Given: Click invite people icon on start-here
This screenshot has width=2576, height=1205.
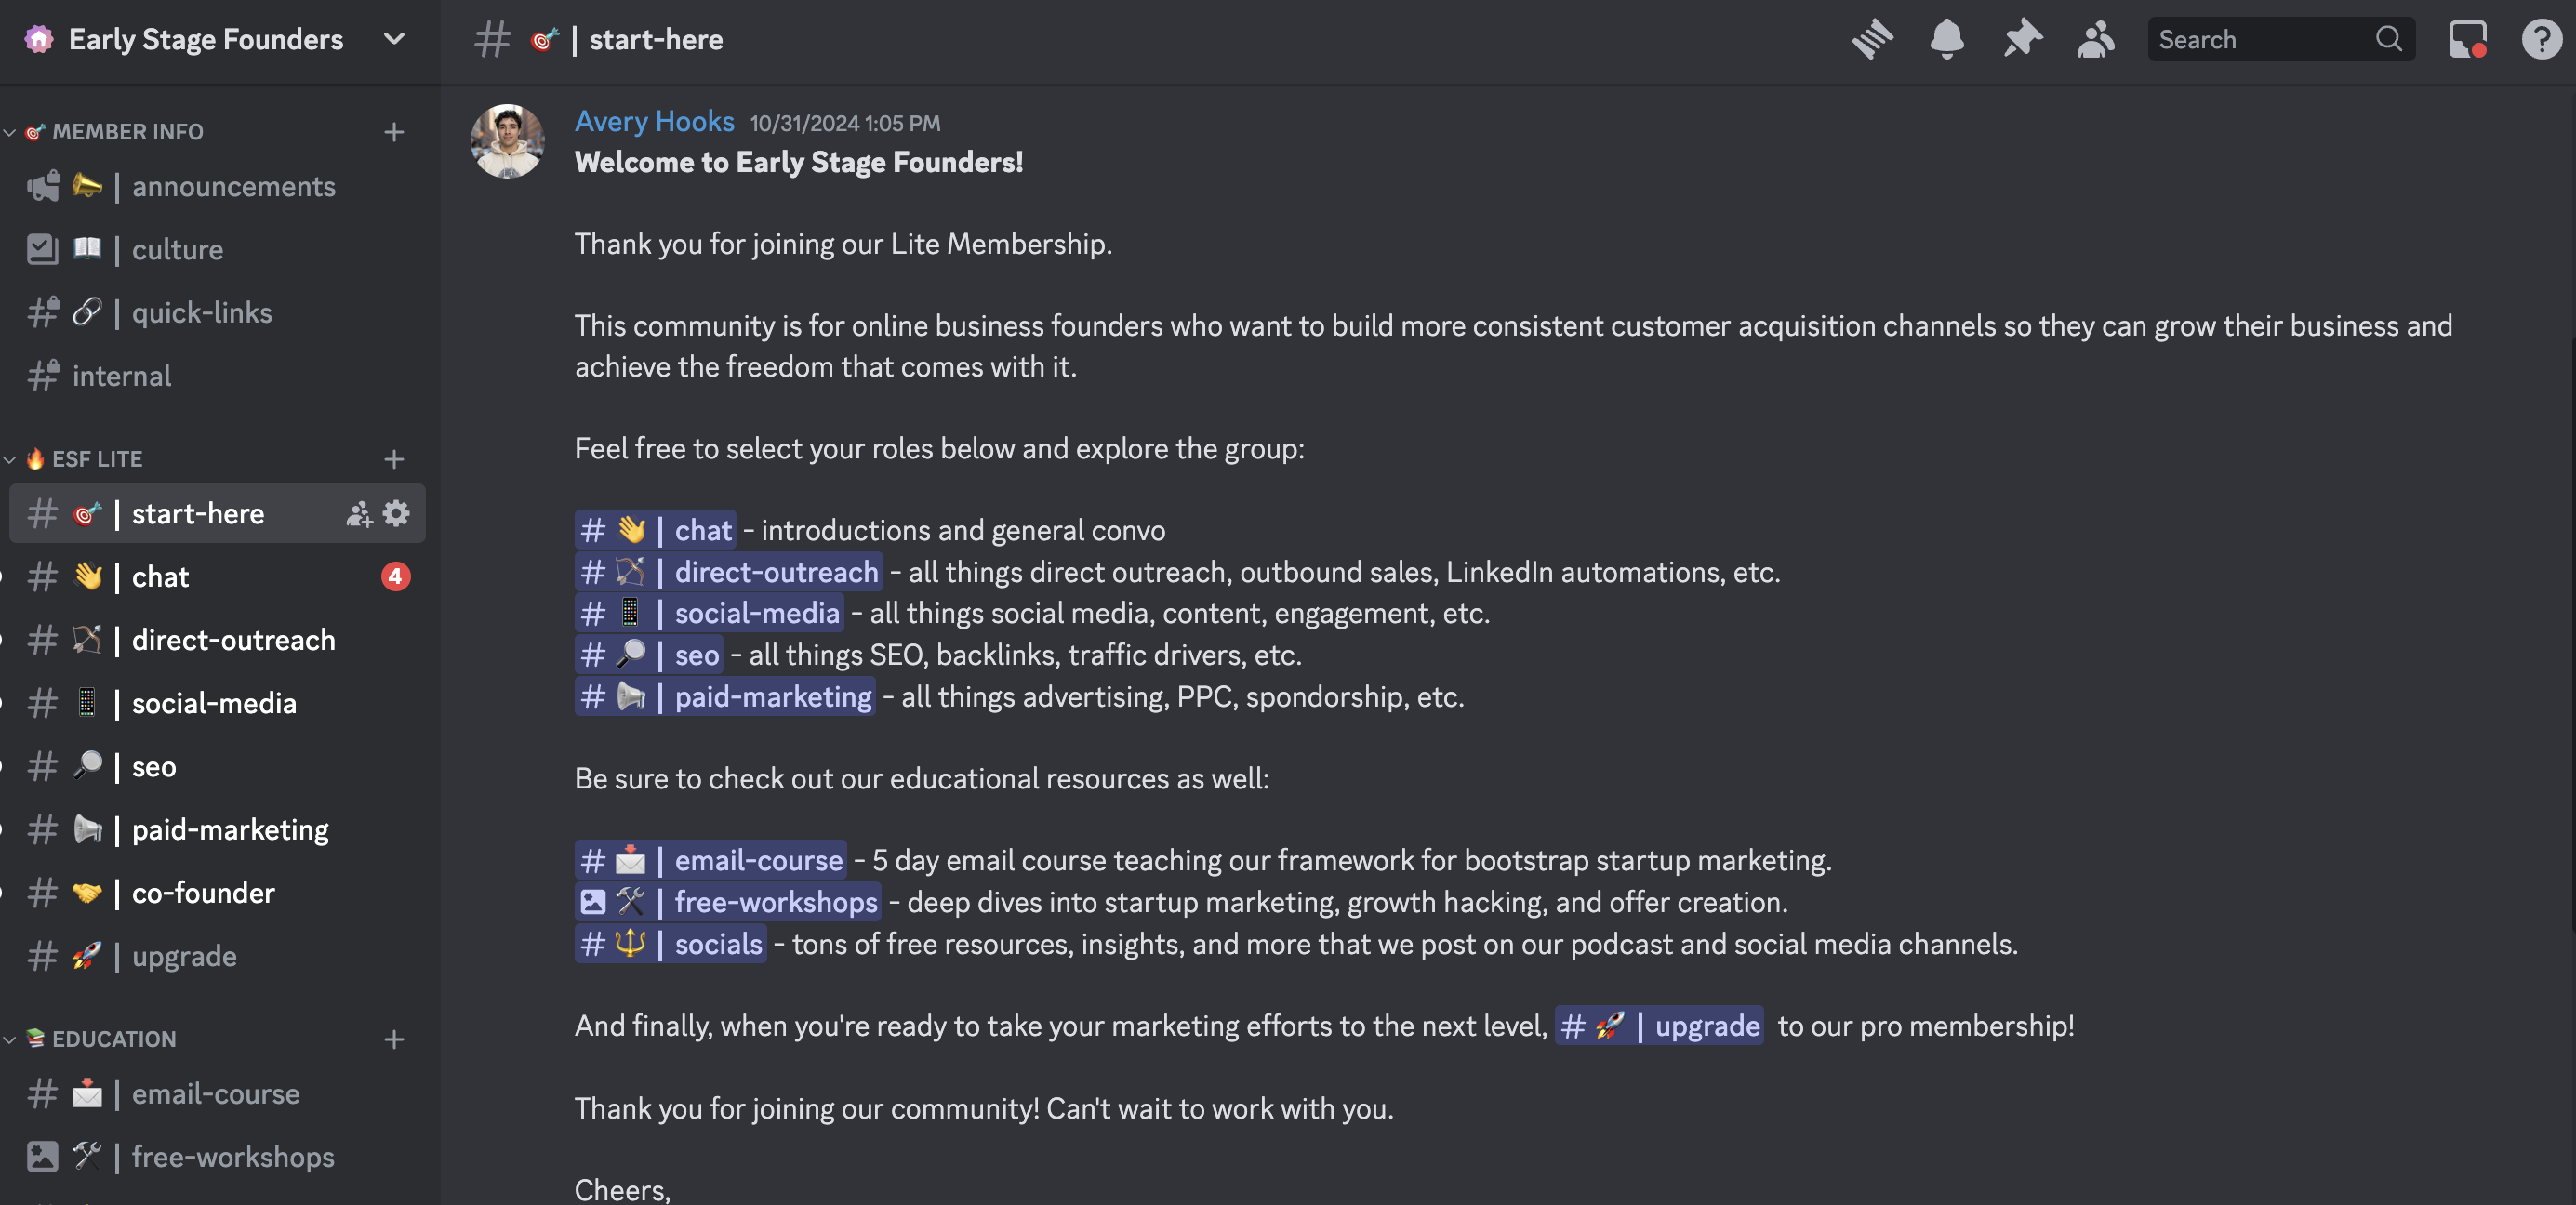Looking at the screenshot, I should pos(358,514).
